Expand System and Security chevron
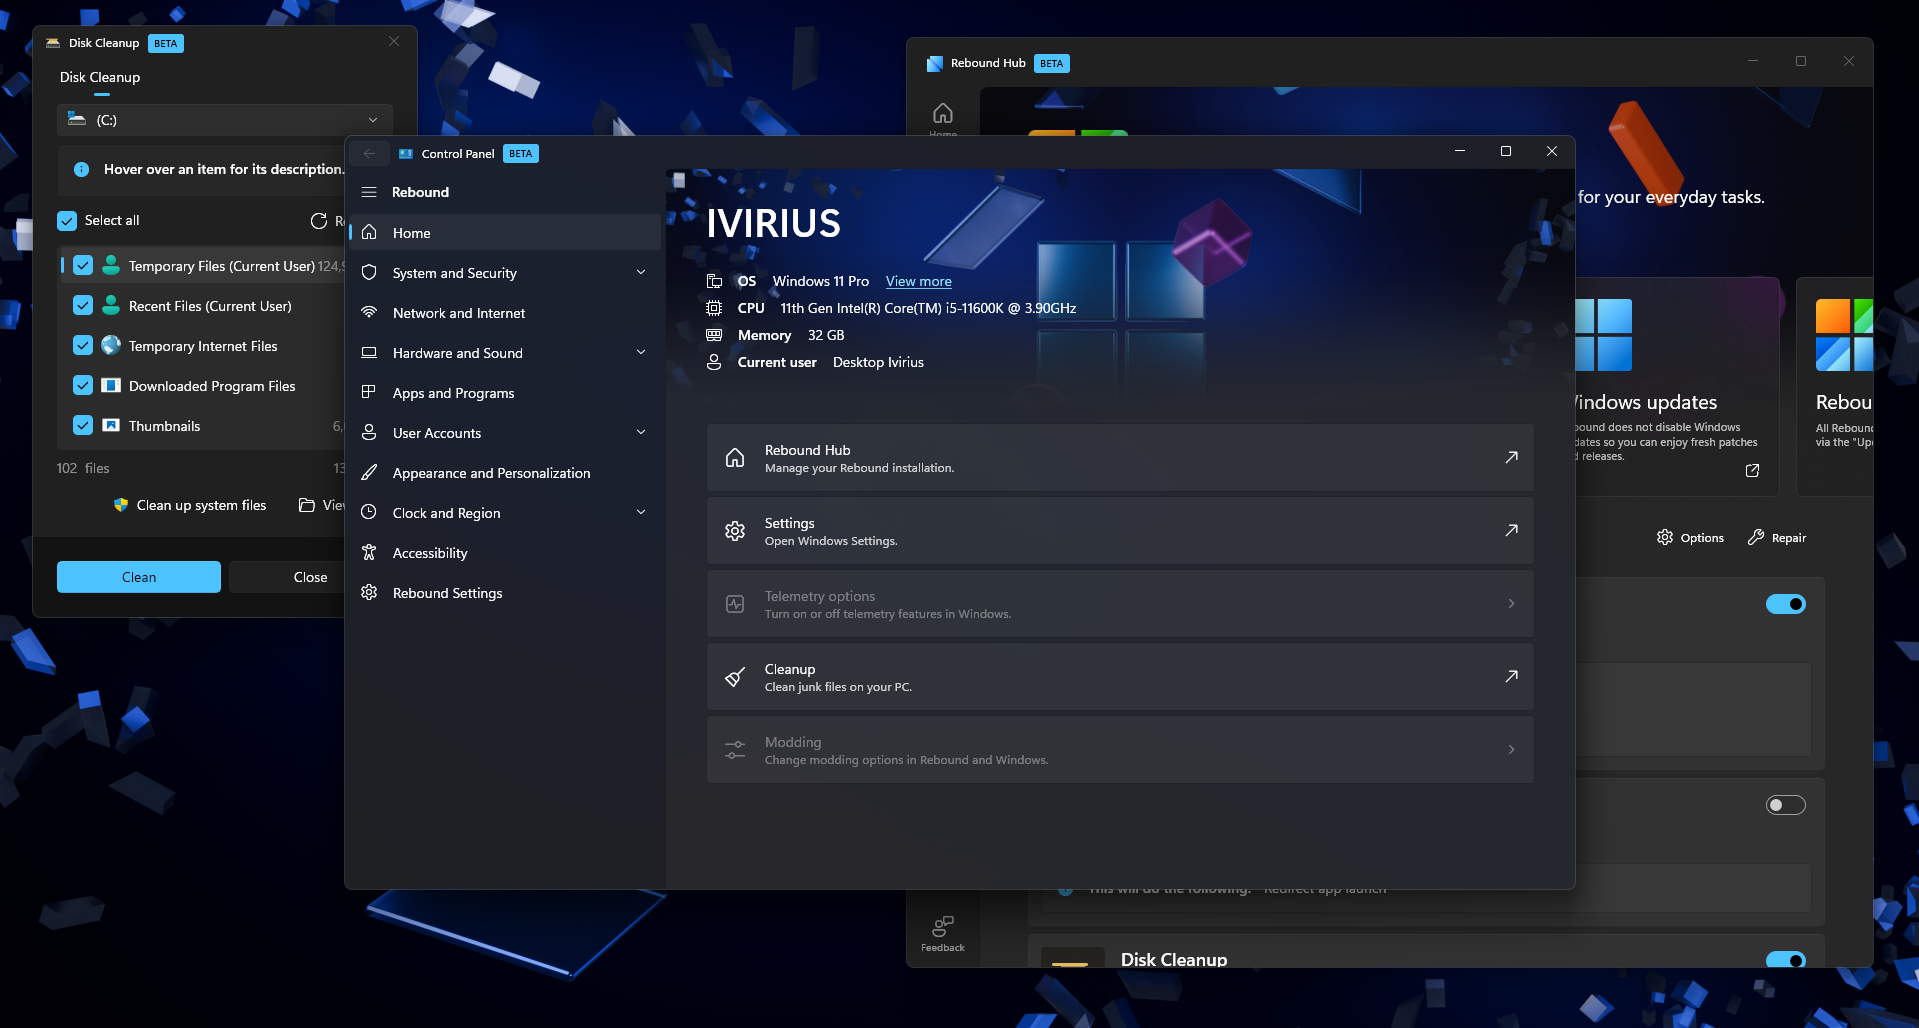 (641, 272)
